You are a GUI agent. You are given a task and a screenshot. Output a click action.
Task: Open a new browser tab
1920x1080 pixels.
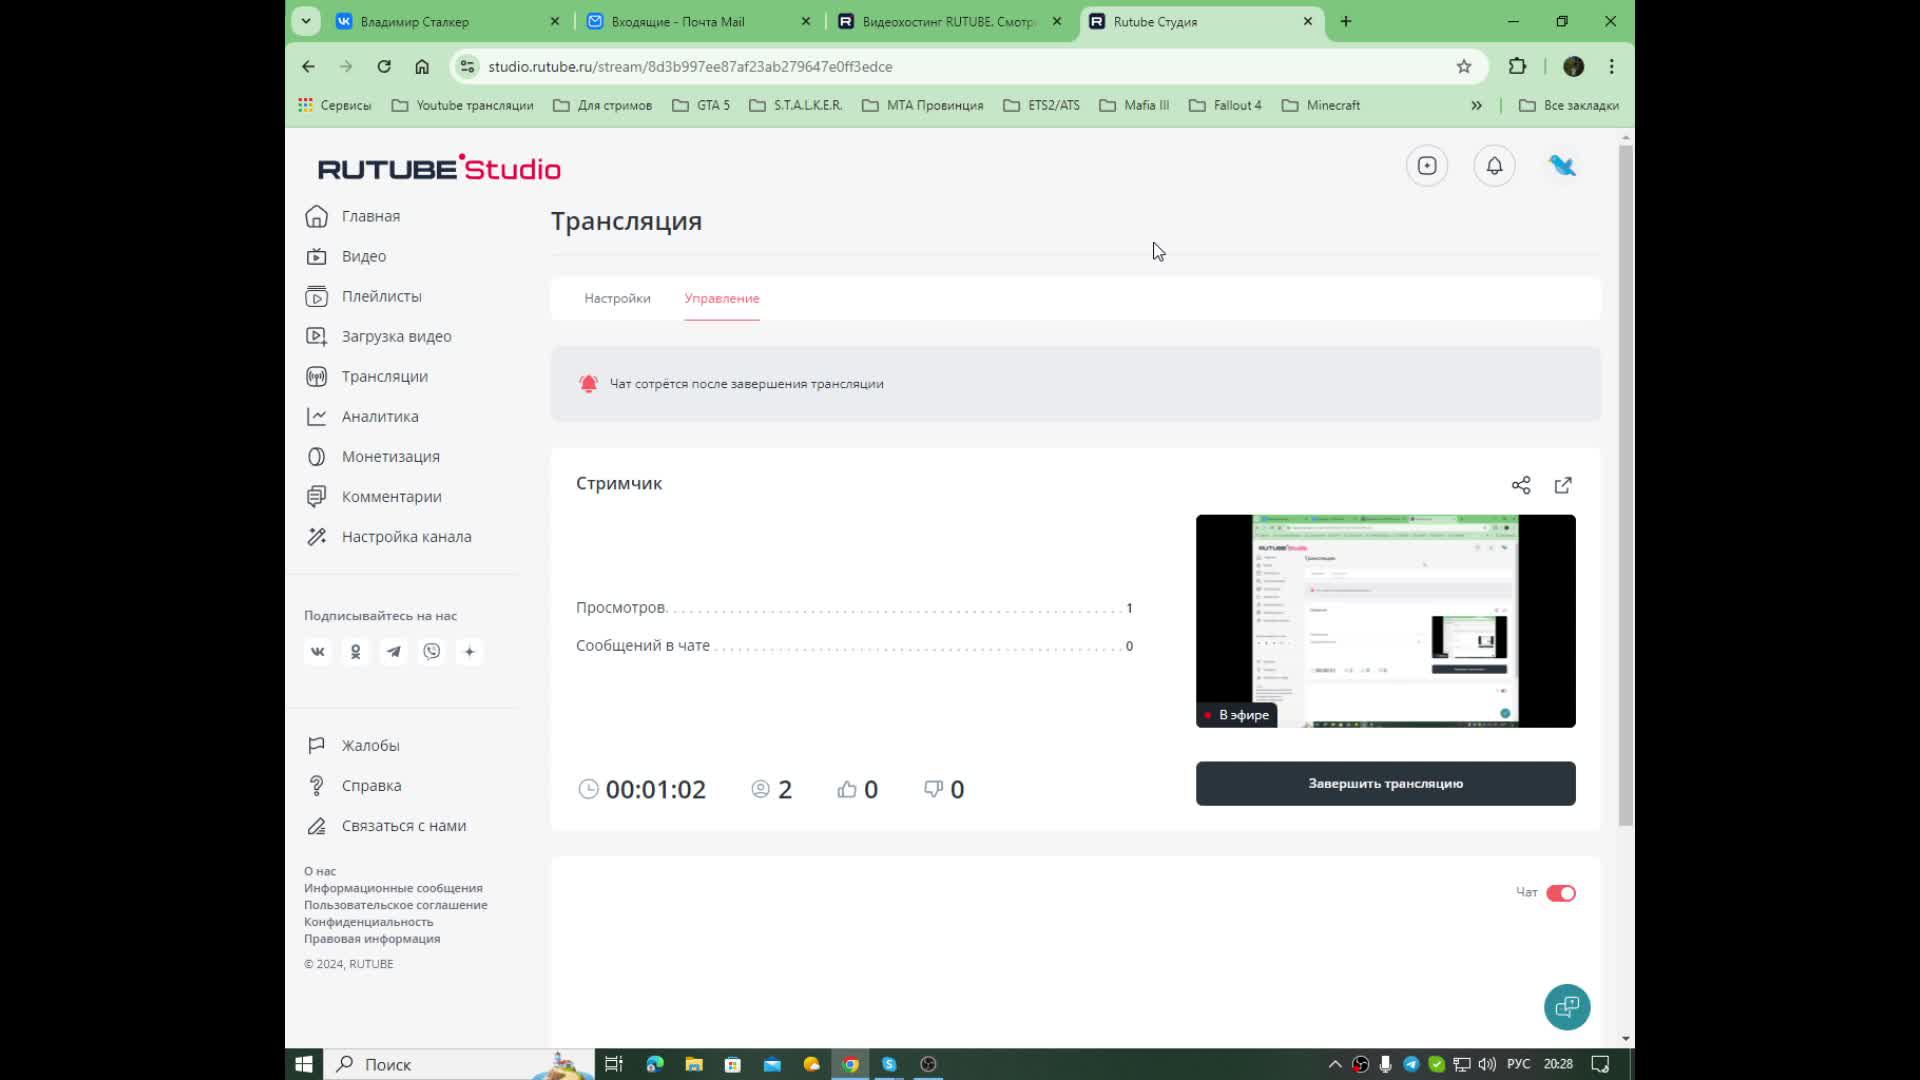point(1346,21)
